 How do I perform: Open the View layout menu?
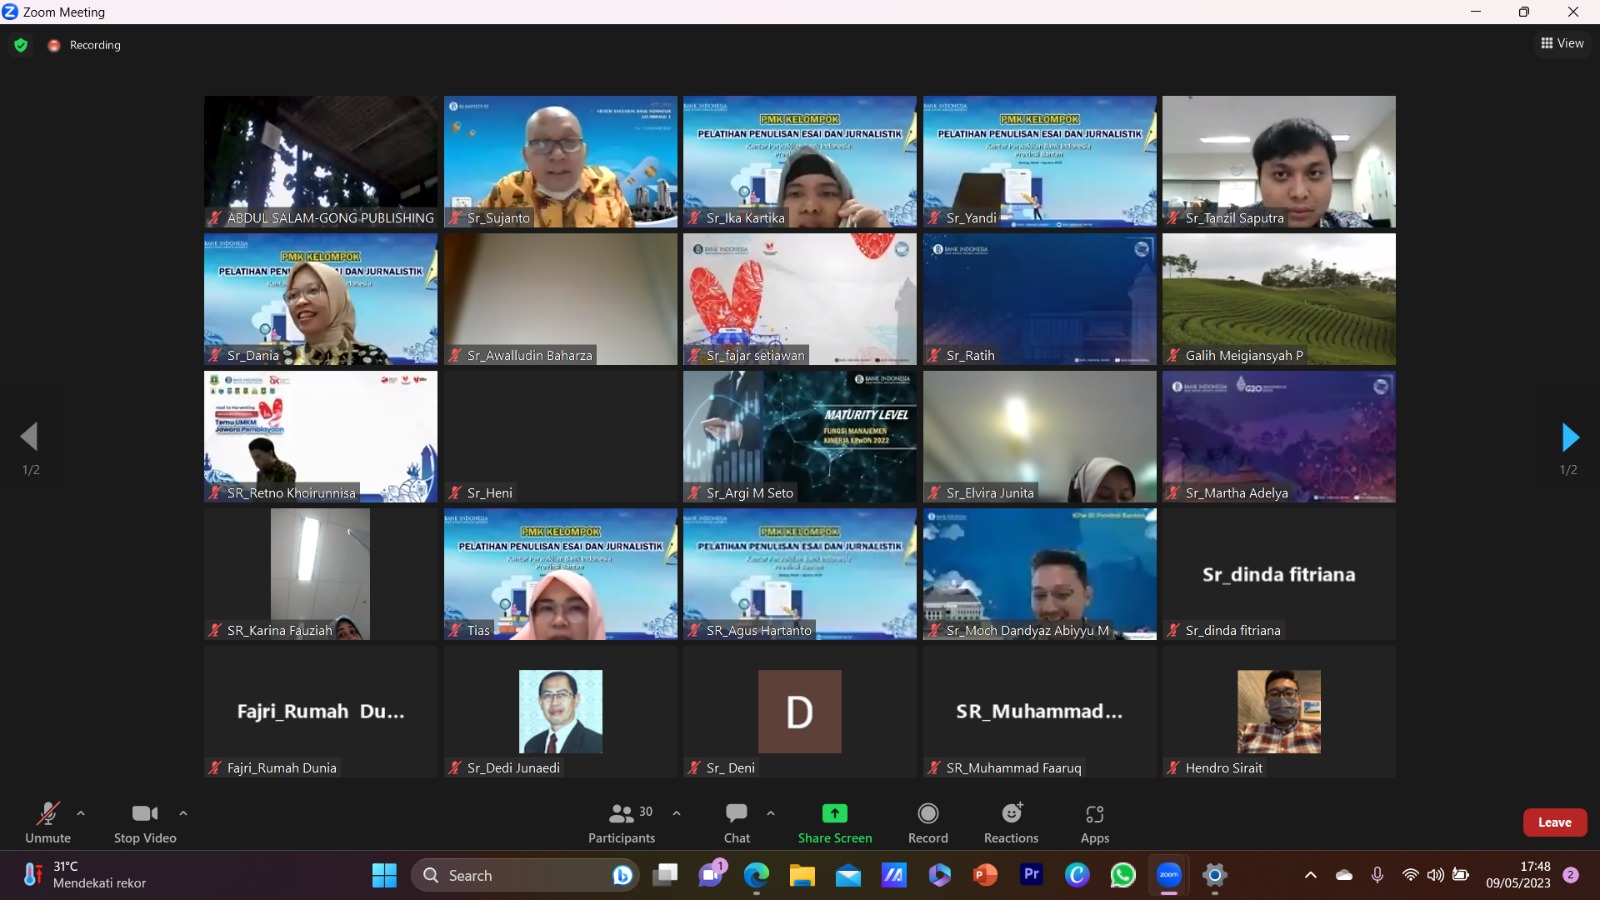pyautogui.click(x=1562, y=43)
